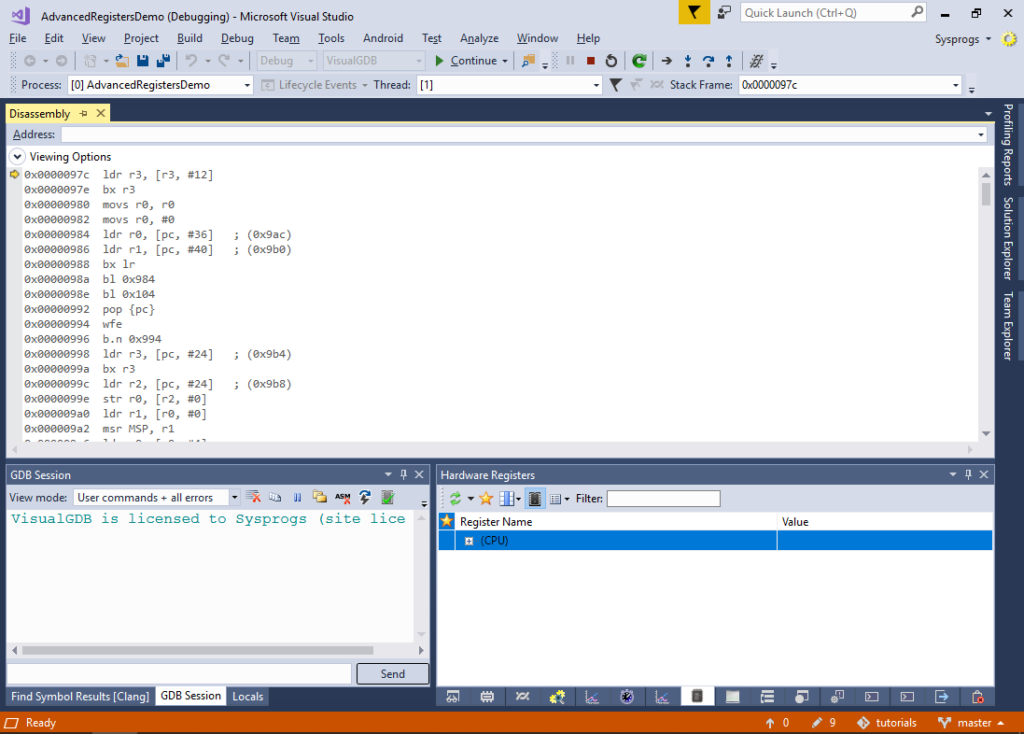Open the Debug menu
This screenshot has height=734, width=1024.
[x=237, y=39]
